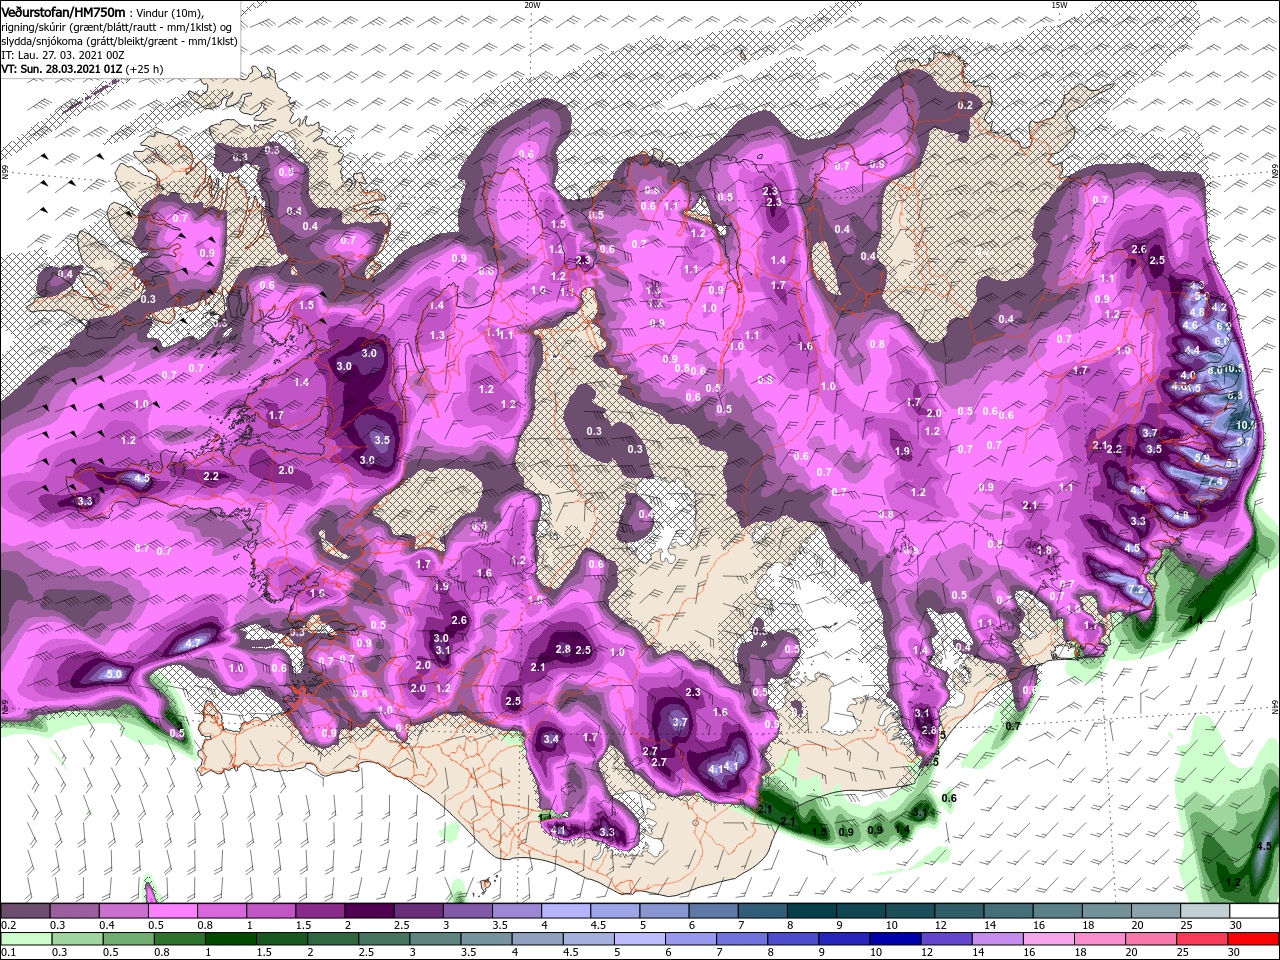
Task: Select the light pink 16 swatch in lower legend row
Action: pyautogui.click(x=1050, y=939)
